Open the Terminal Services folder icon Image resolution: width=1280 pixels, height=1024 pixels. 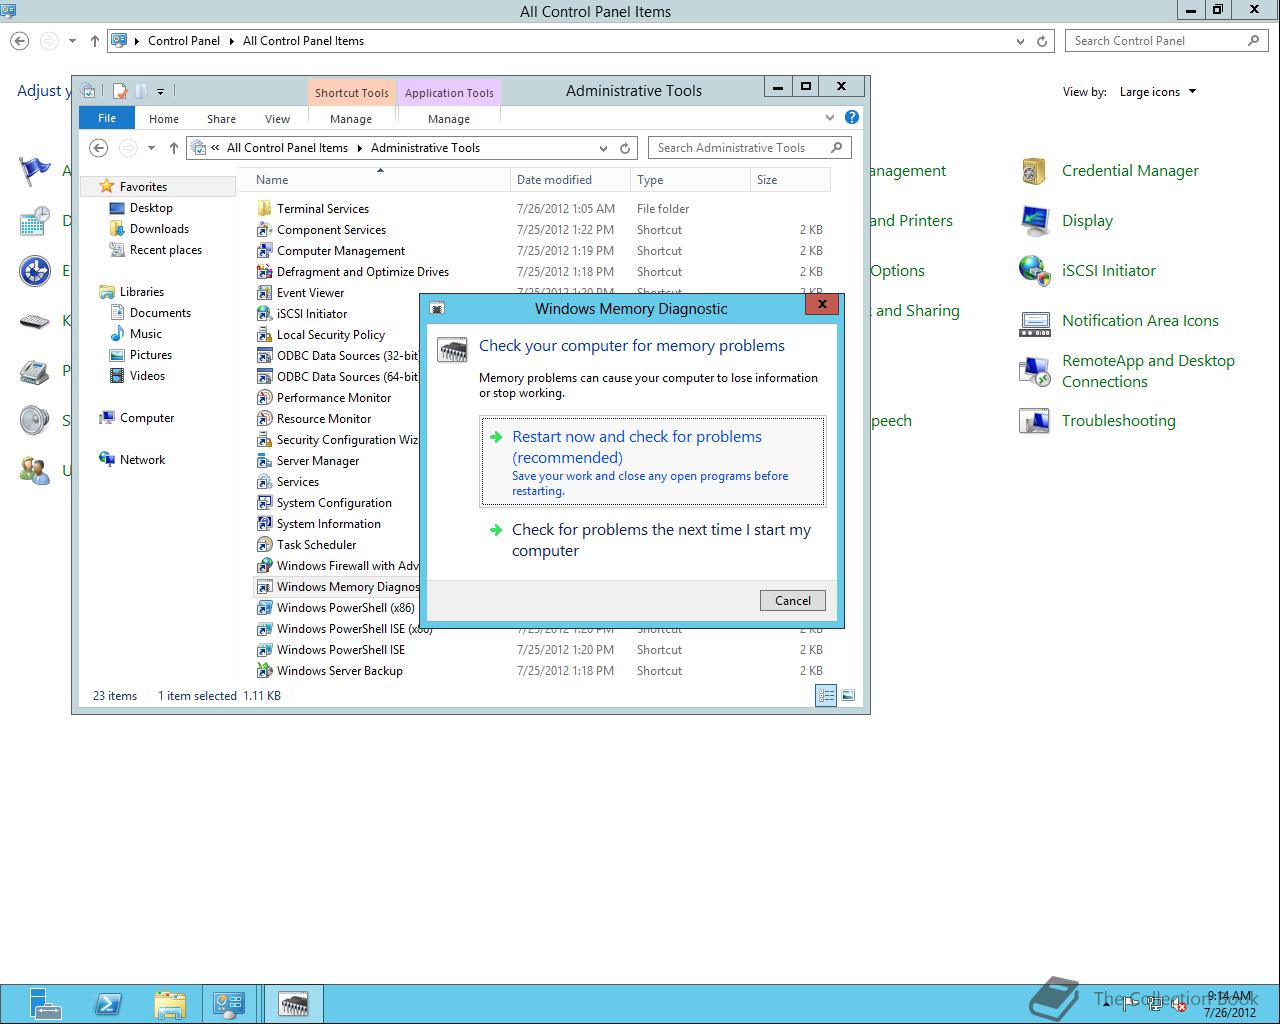pos(264,208)
